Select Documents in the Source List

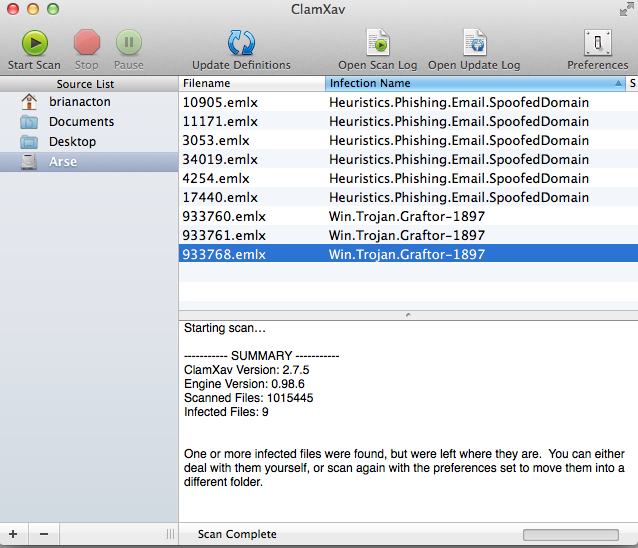coord(81,122)
